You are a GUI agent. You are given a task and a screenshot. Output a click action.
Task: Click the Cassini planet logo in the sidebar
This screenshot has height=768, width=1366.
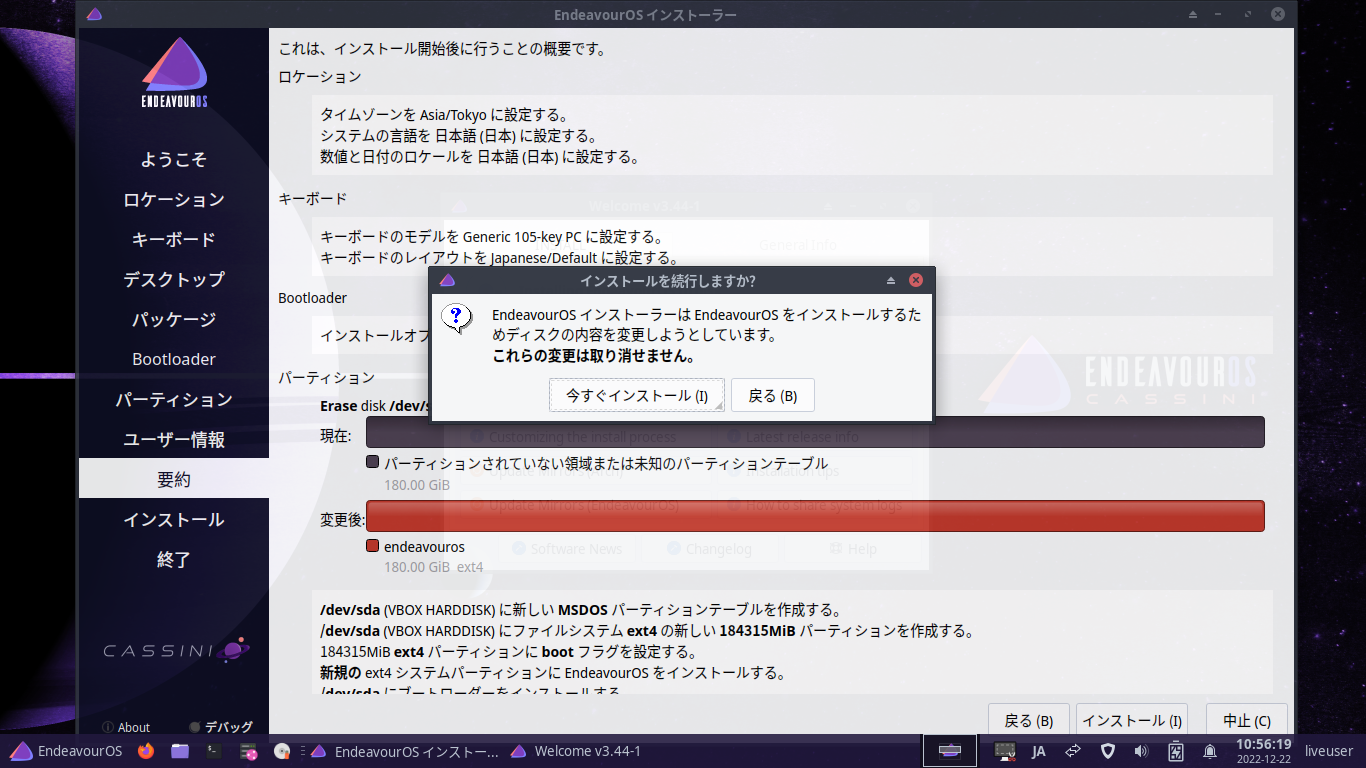[x=176, y=650]
